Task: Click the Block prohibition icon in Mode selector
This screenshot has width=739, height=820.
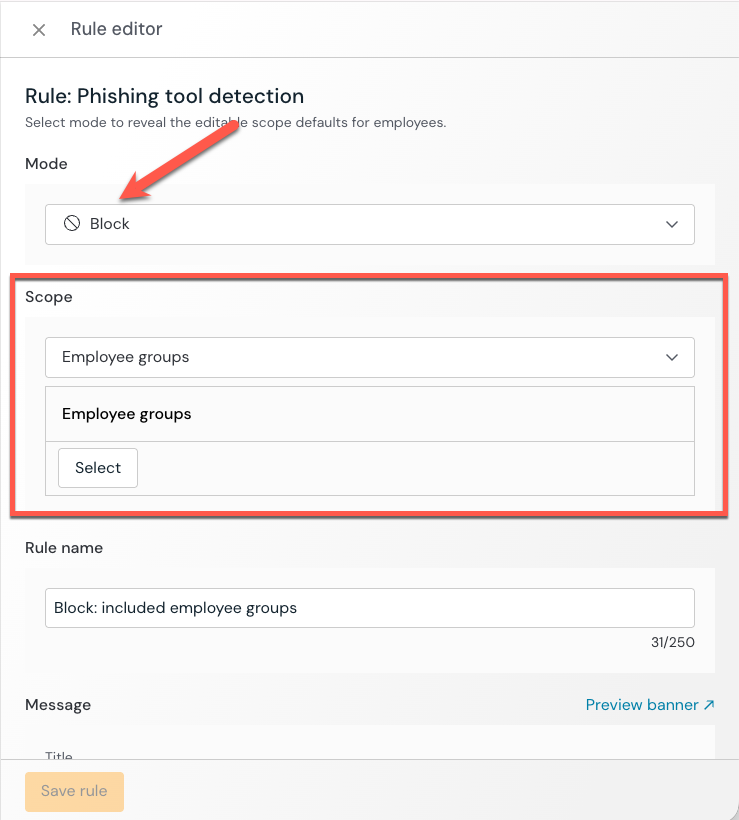Action: pos(71,224)
